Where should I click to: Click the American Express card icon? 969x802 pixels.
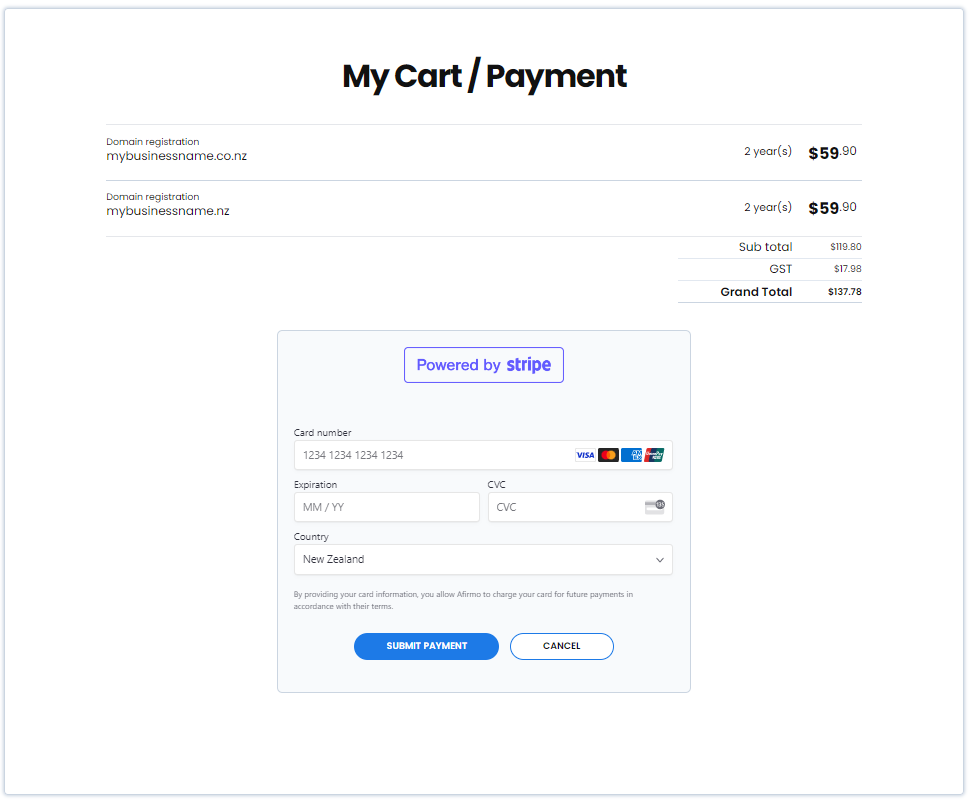tap(631, 455)
